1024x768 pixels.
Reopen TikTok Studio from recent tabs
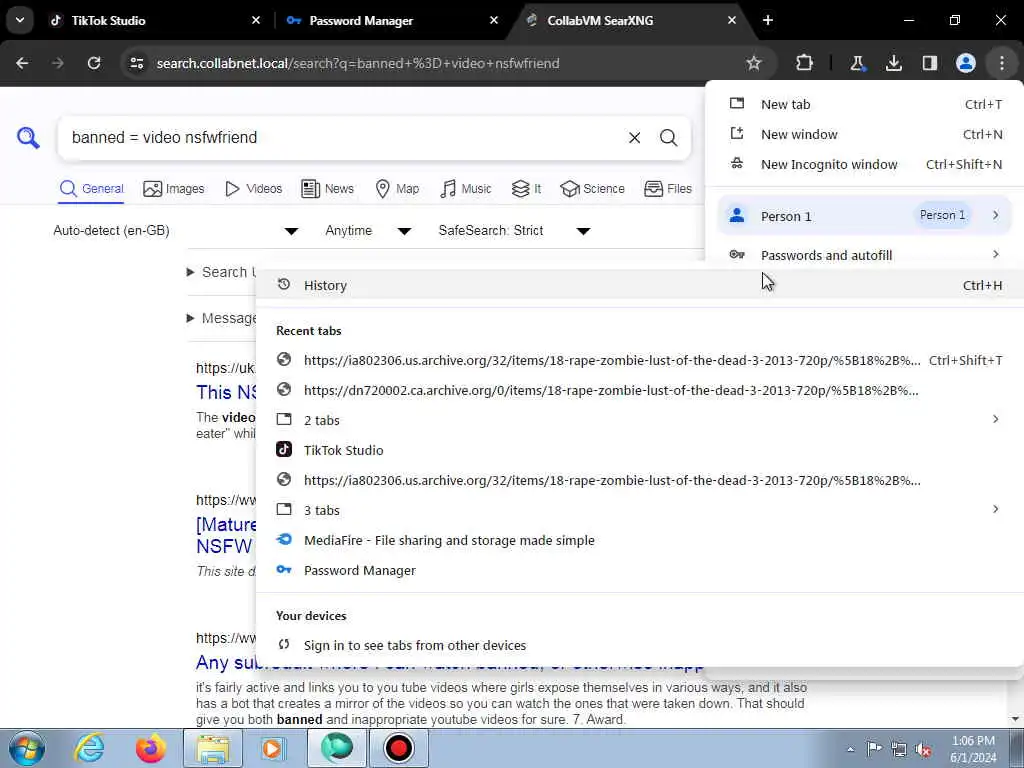click(x=639, y=450)
